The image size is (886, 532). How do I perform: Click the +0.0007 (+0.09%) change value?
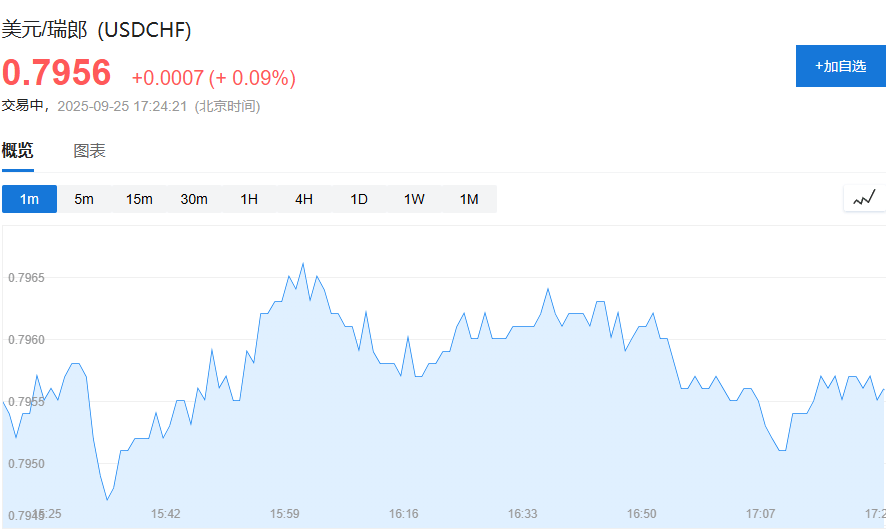[213, 78]
